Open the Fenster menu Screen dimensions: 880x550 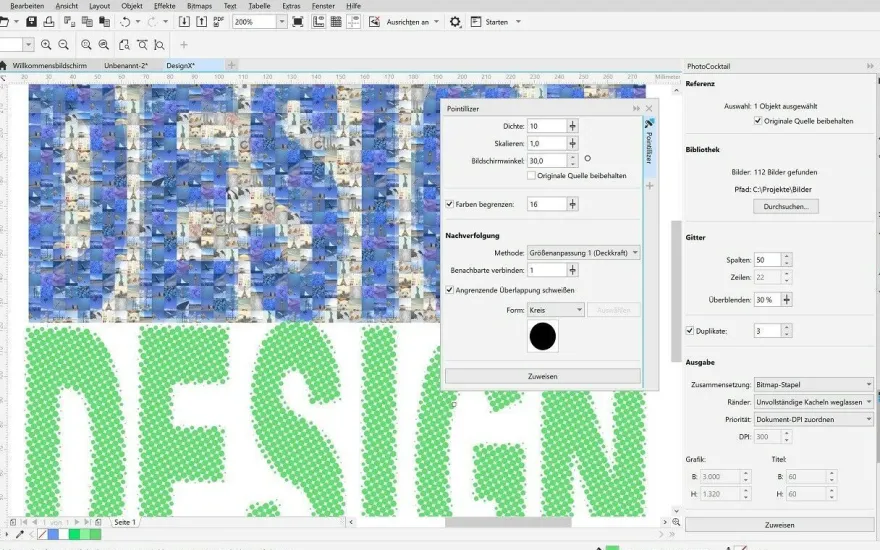tap(323, 6)
